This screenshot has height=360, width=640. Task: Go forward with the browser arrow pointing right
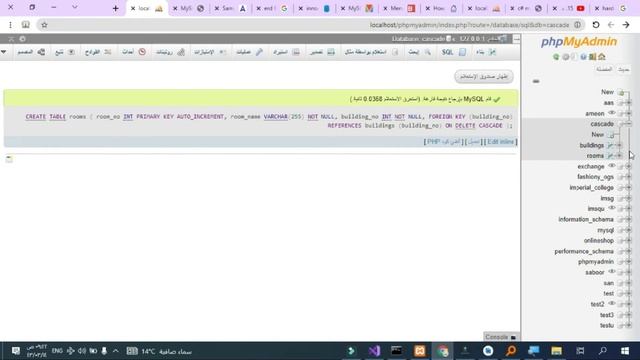[x=626, y=25]
